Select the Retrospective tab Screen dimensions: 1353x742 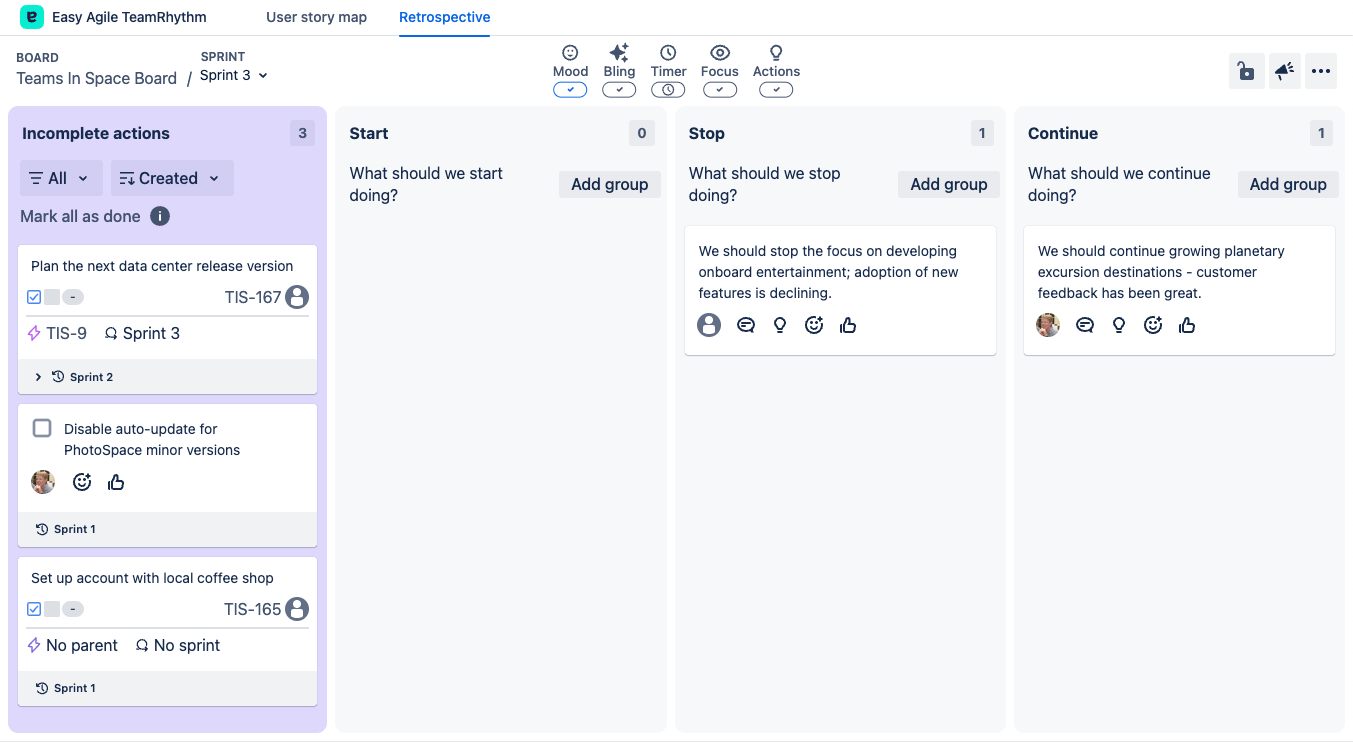(444, 17)
